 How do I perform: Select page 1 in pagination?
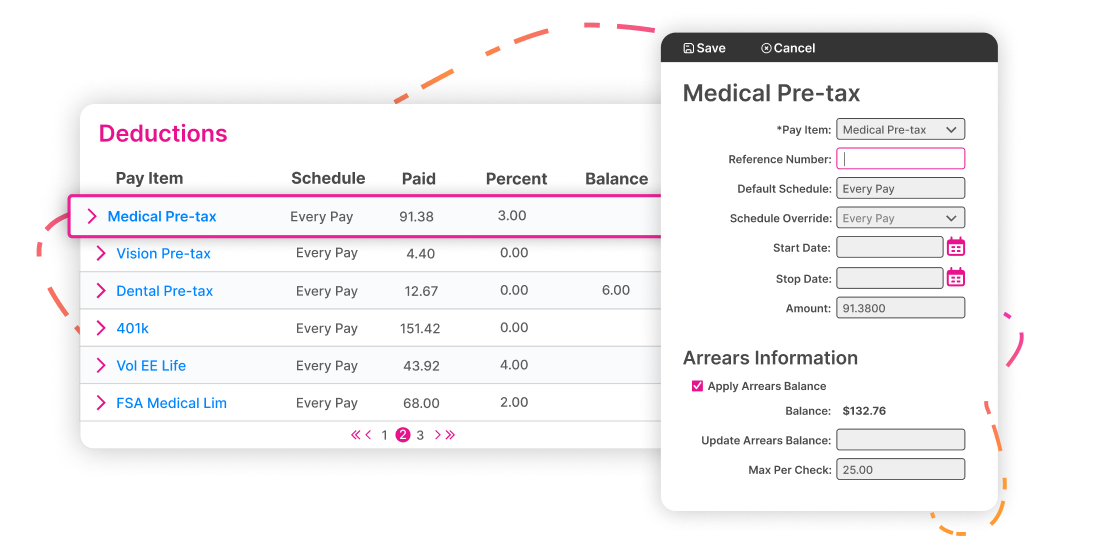point(384,435)
